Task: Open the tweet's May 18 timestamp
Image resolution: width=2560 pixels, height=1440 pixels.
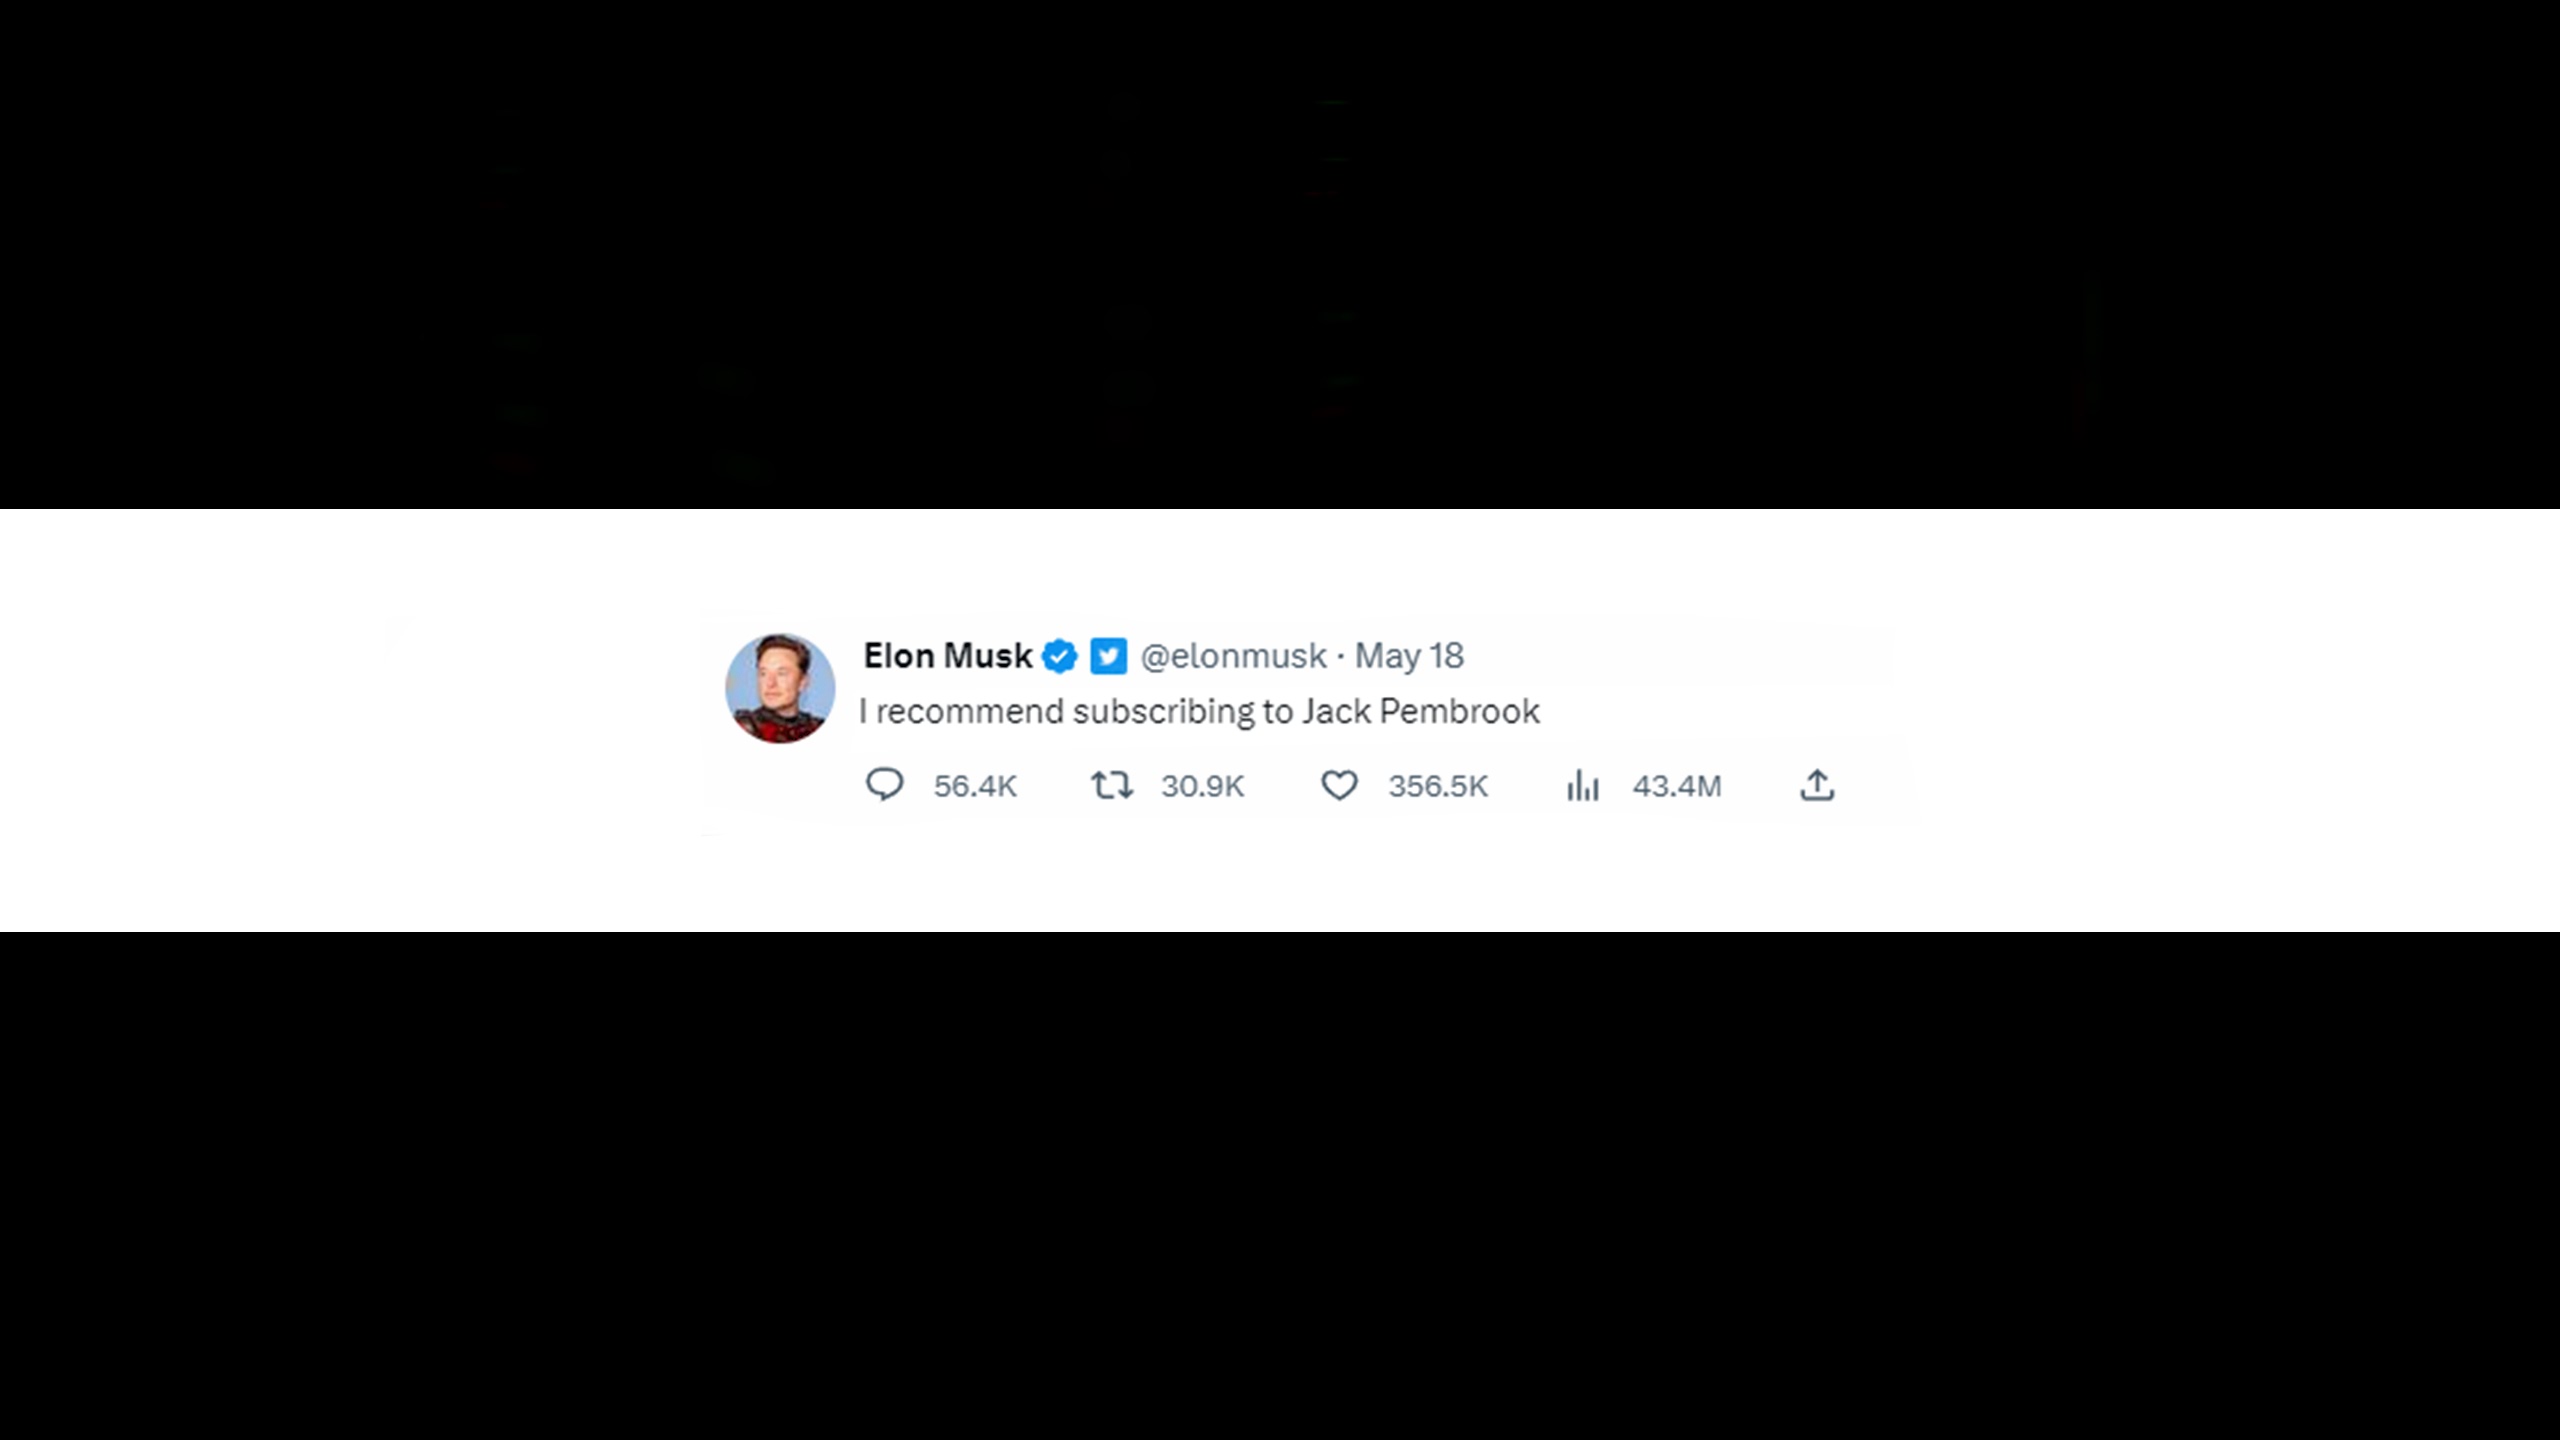Action: (1409, 656)
